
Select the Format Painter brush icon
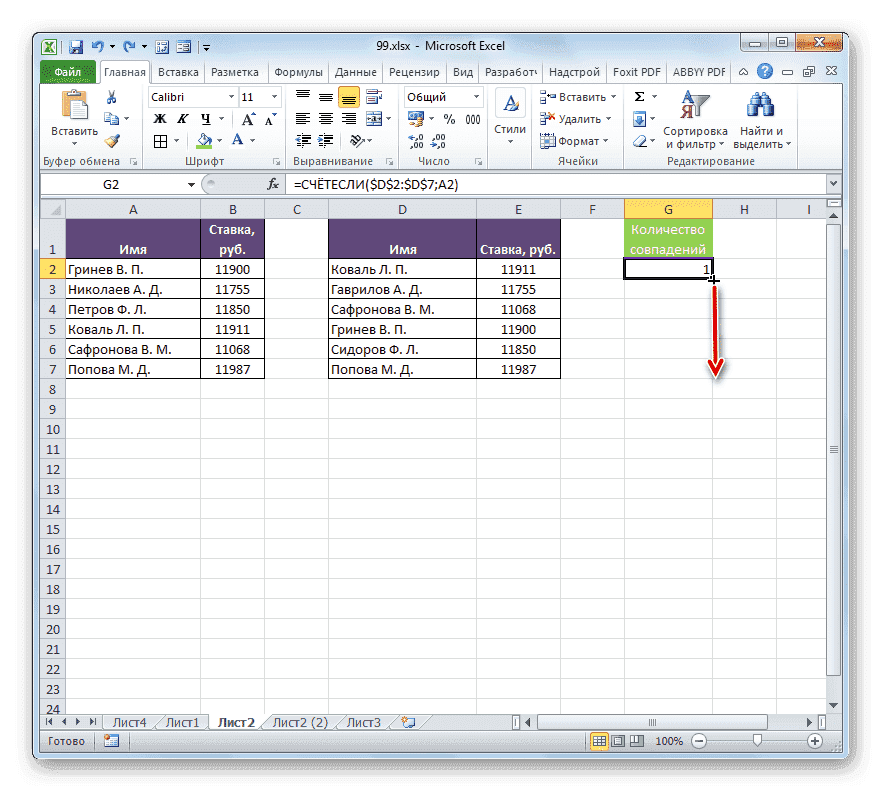tap(110, 140)
